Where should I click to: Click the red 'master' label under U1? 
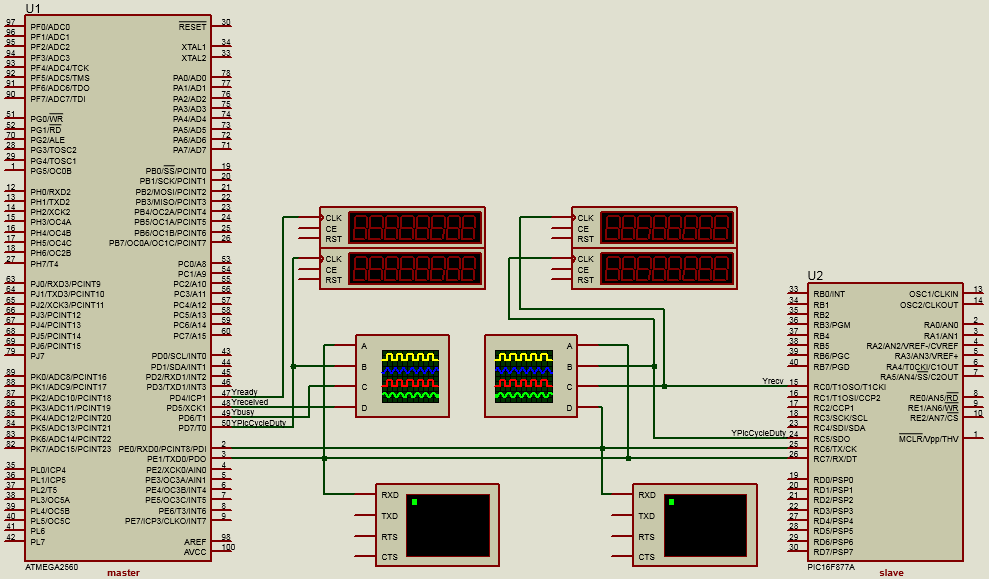pyautogui.click(x=124, y=573)
